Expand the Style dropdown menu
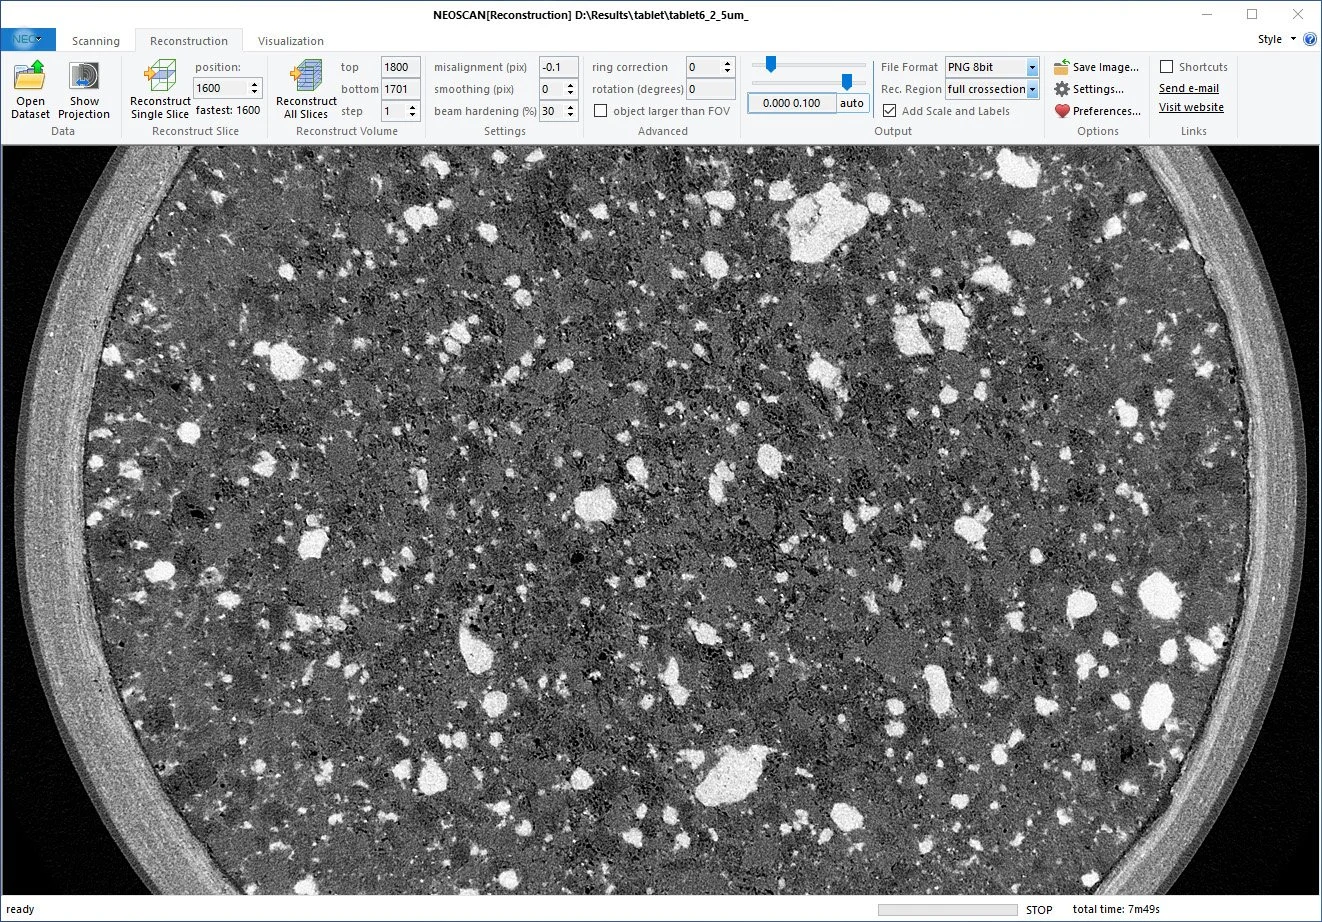The height and width of the screenshot is (922, 1322). pyautogui.click(x=1276, y=39)
